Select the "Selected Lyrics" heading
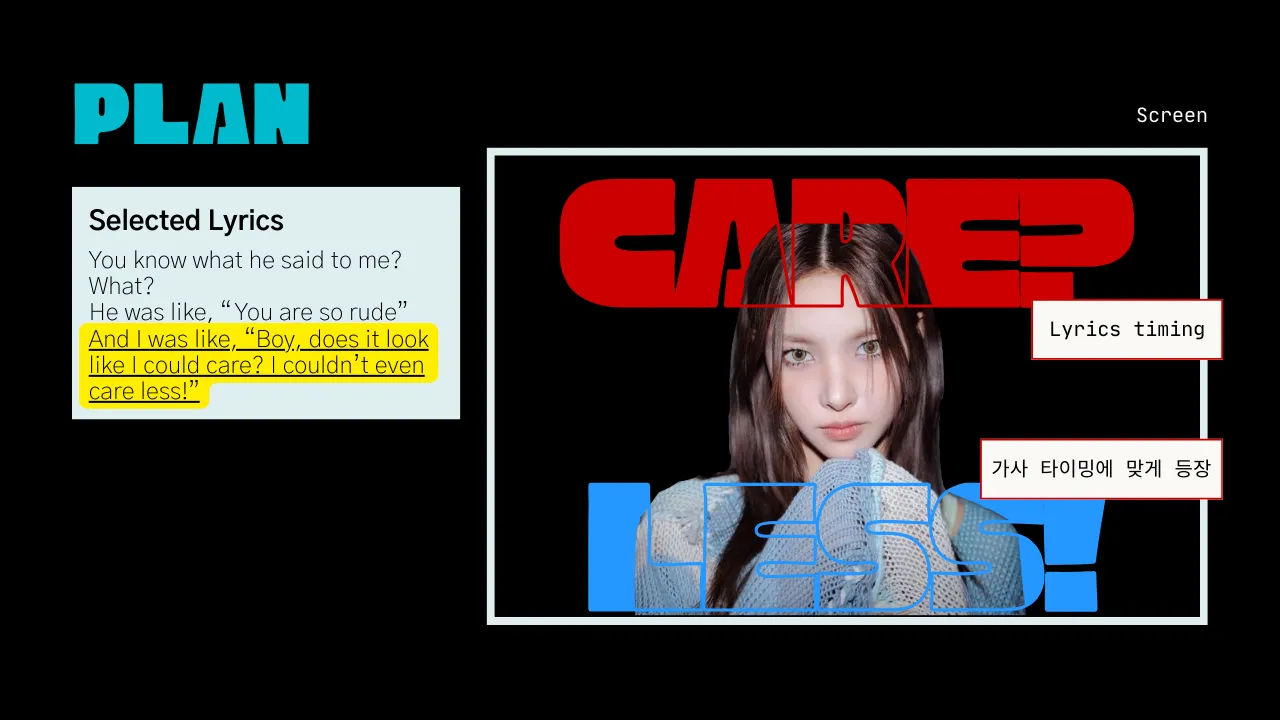1280x720 pixels. tap(186, 221)
